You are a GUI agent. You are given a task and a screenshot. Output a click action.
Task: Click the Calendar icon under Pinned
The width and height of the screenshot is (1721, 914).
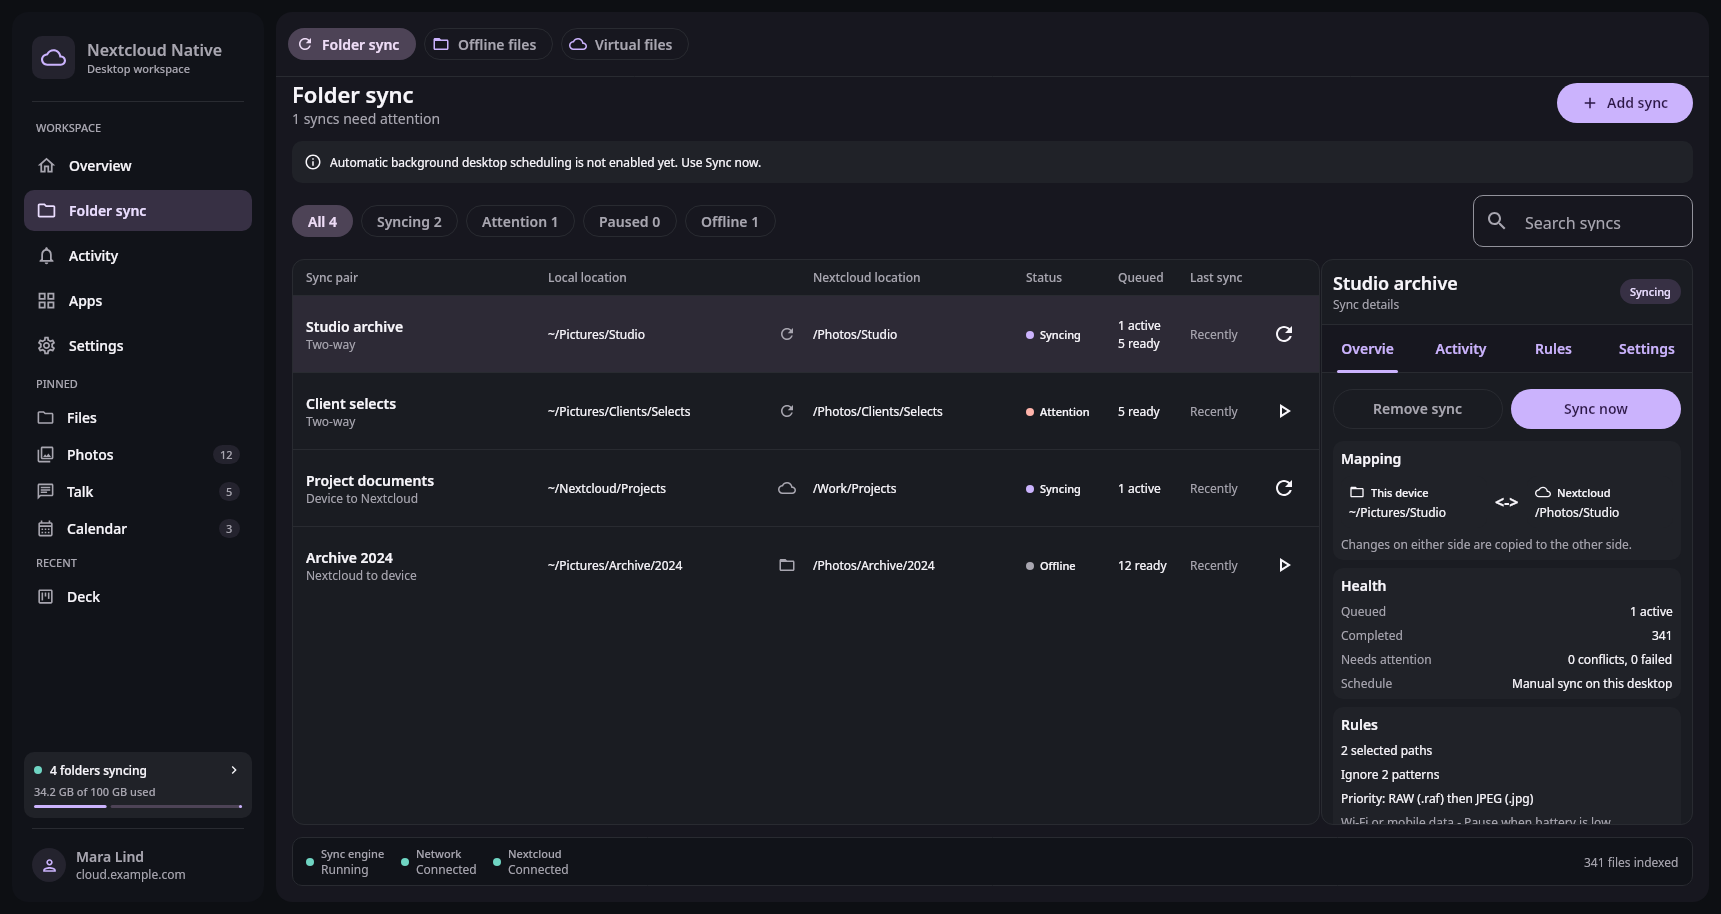pos(45,529)
